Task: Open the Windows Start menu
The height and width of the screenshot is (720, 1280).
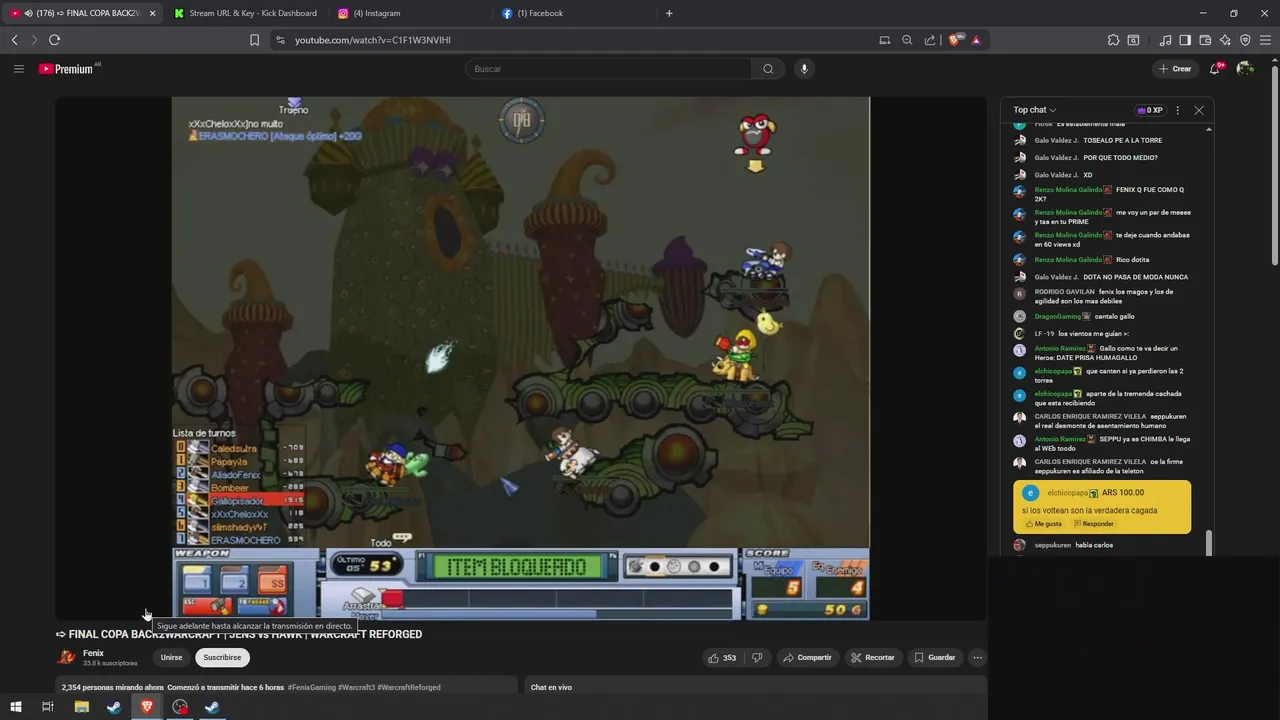Action: (15, 707)
